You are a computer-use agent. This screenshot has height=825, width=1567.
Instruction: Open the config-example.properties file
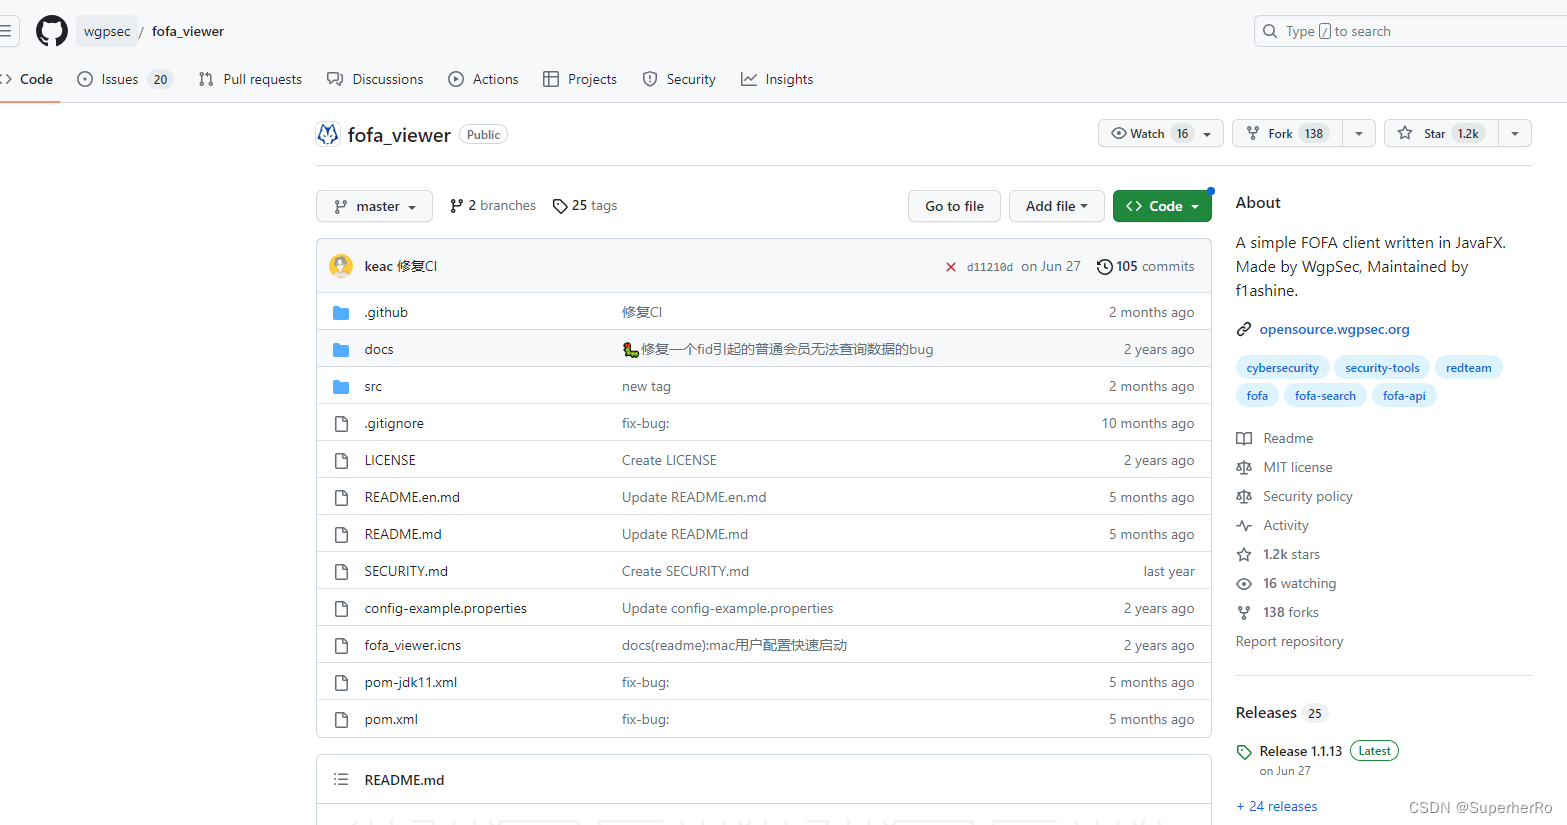pos(445,609)
